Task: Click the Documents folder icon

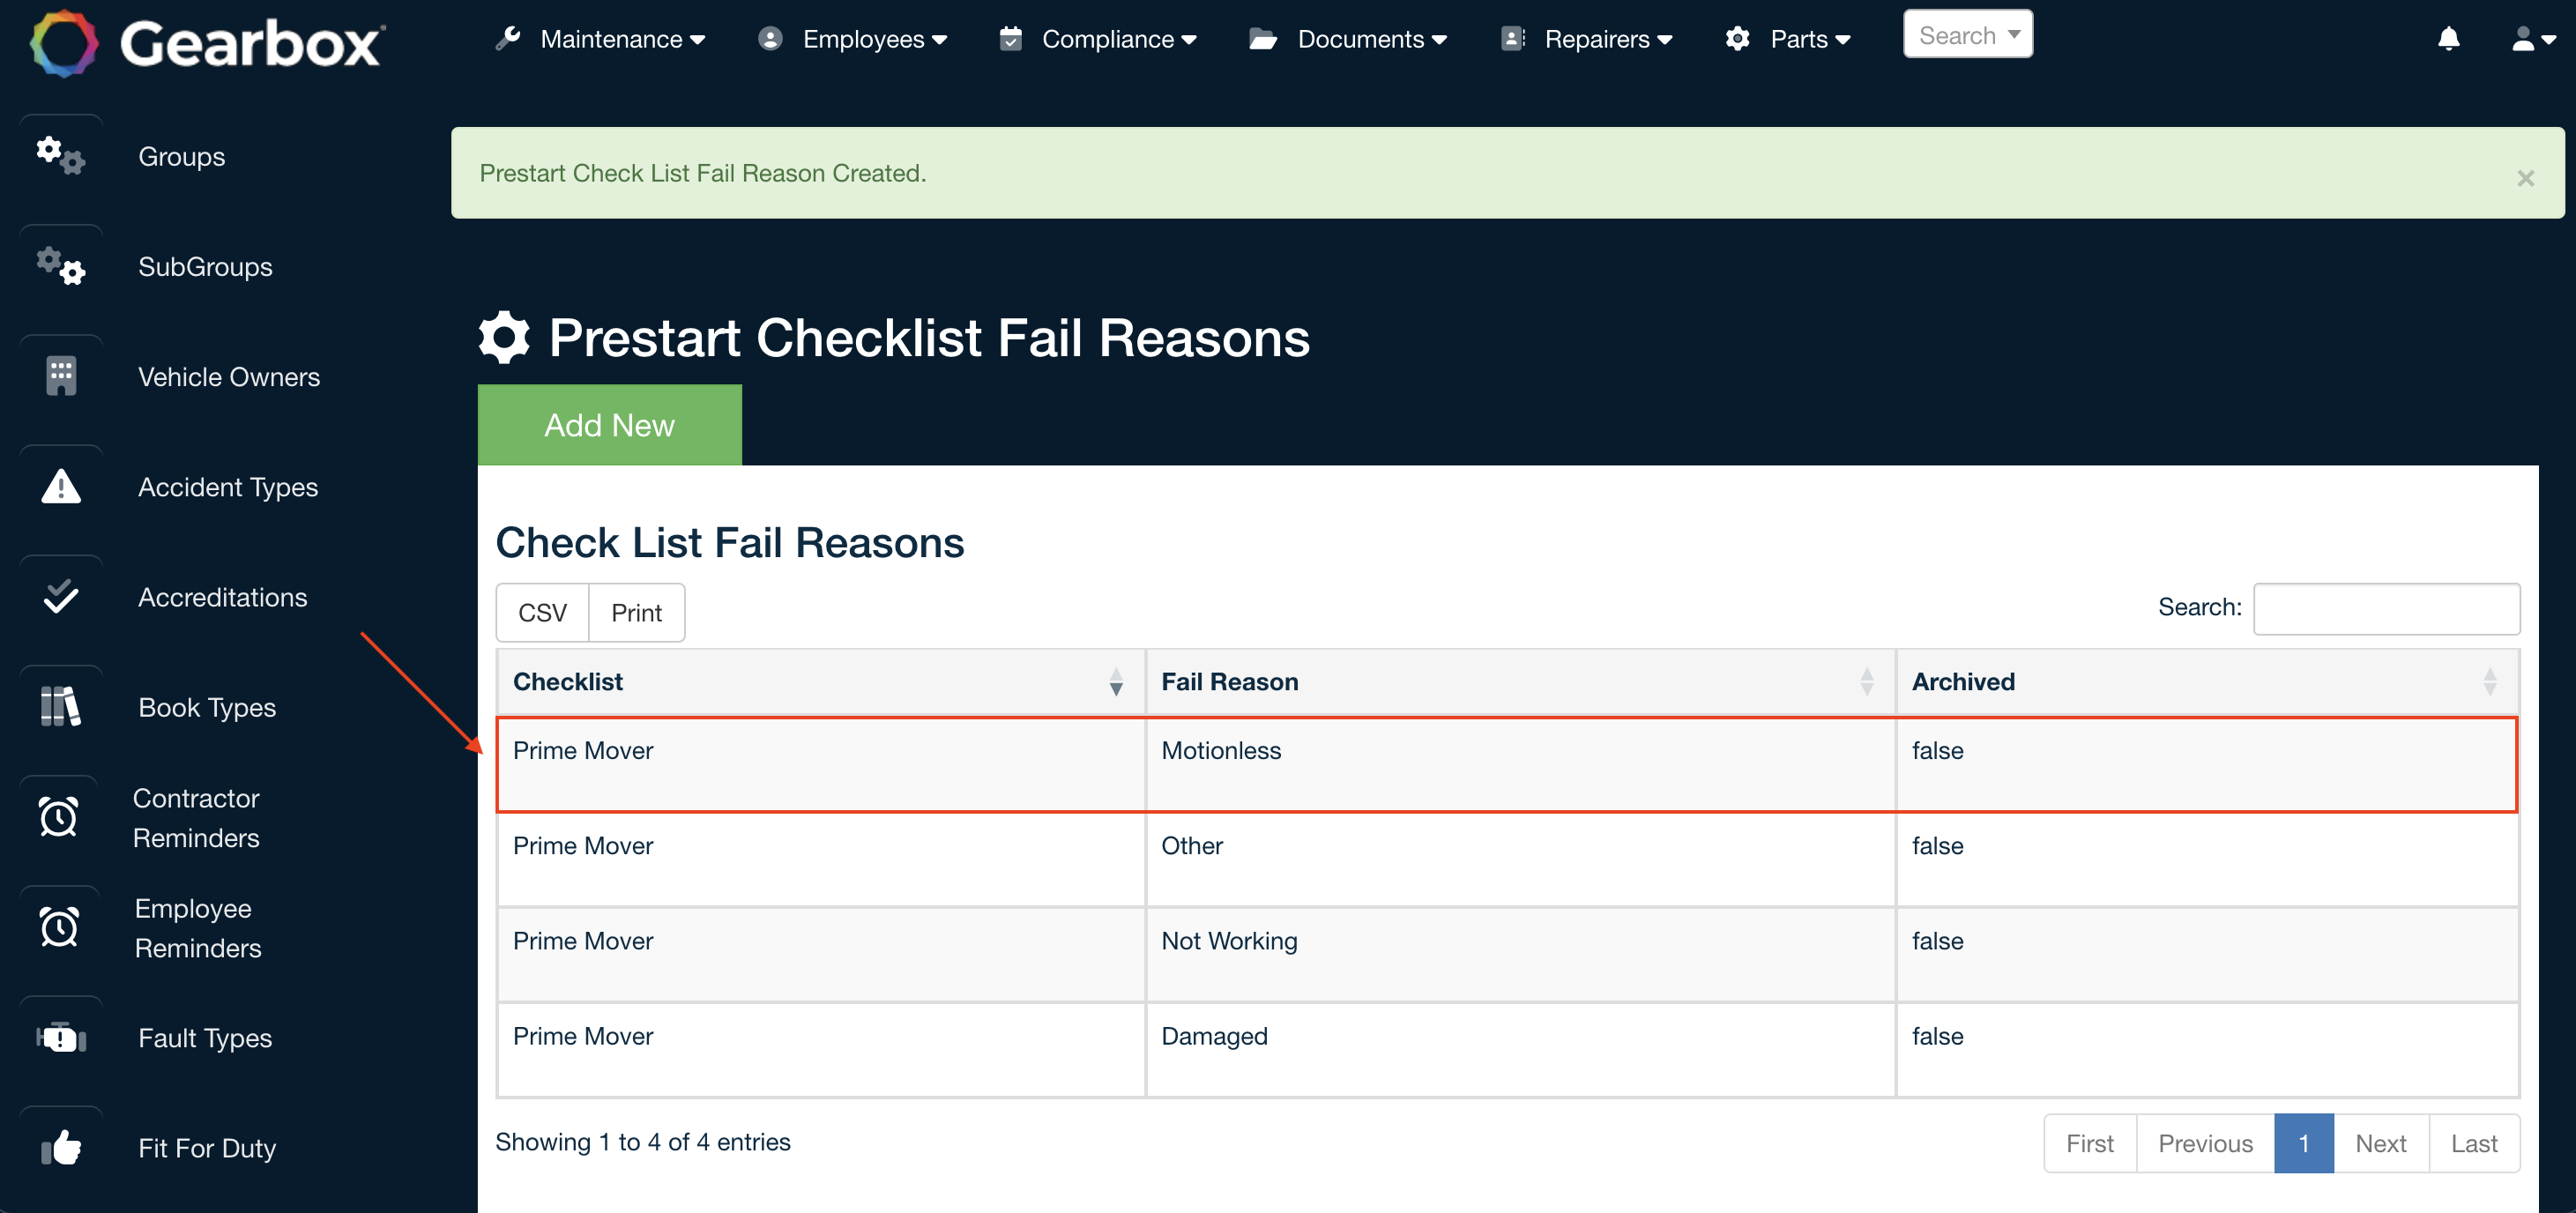Action: click(1263, 39)
